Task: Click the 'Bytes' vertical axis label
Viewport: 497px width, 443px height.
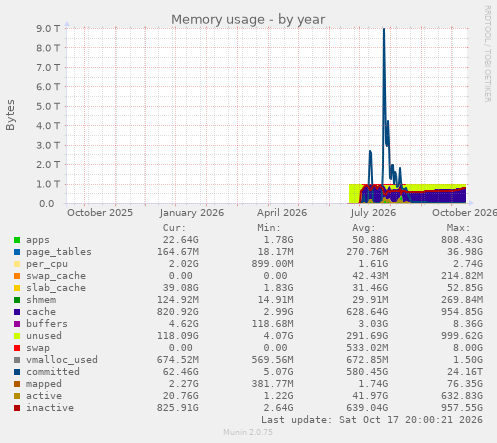Action: (10, 115)
